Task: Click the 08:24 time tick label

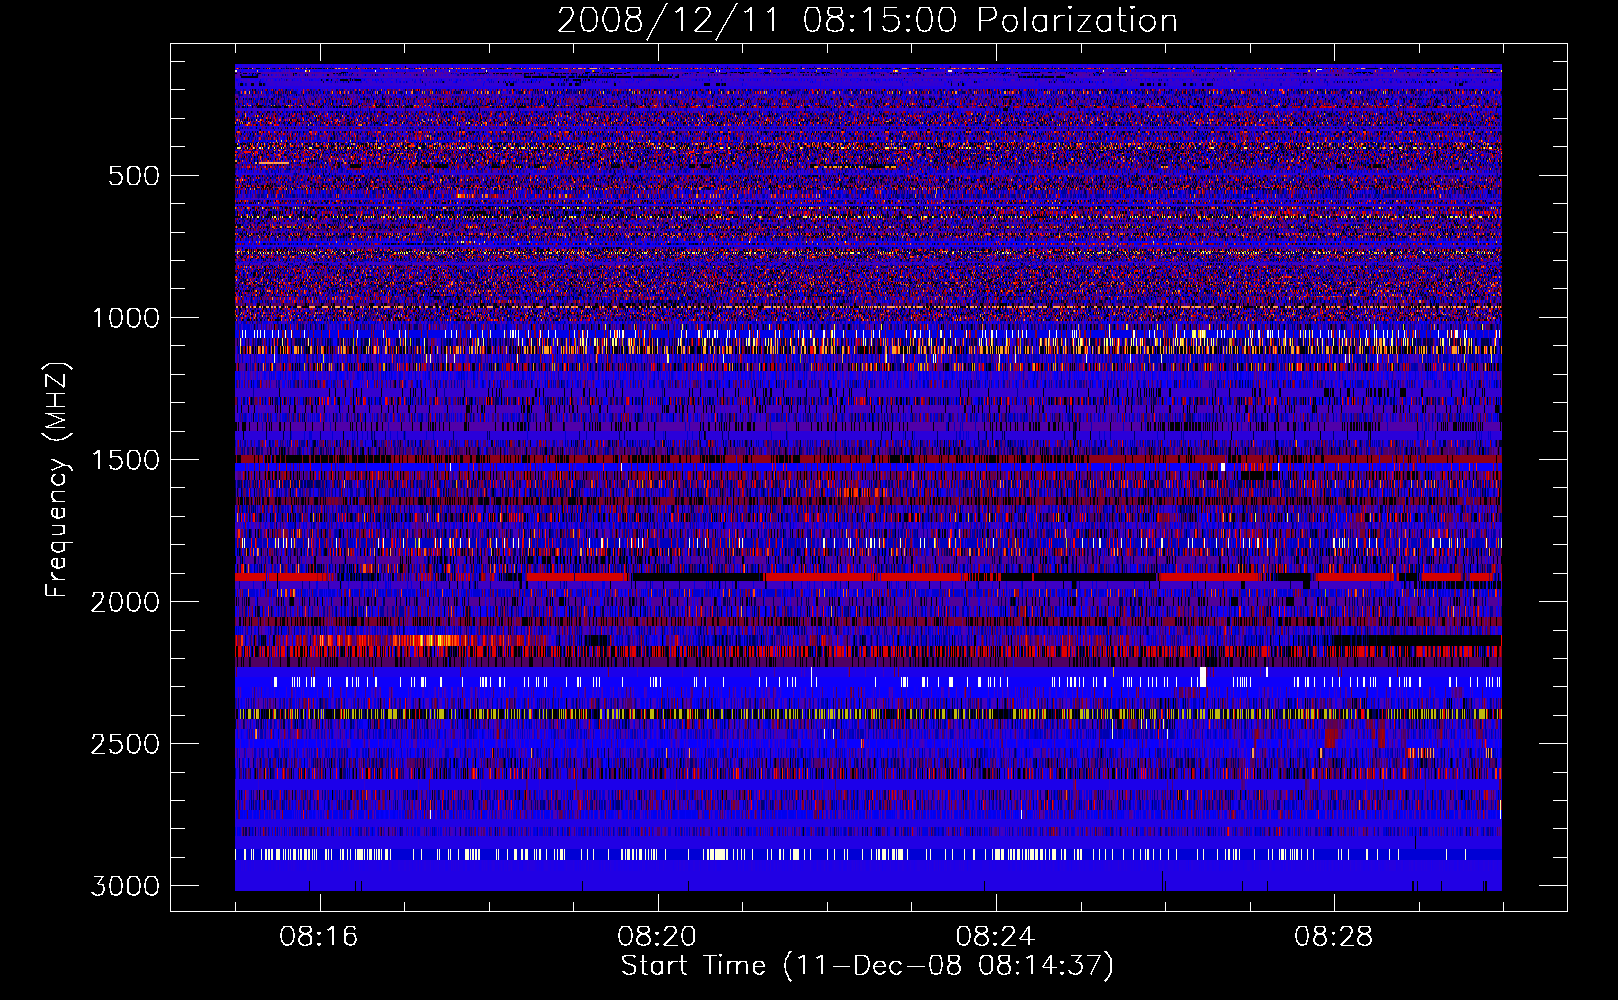Action: [x=995, y=937]
